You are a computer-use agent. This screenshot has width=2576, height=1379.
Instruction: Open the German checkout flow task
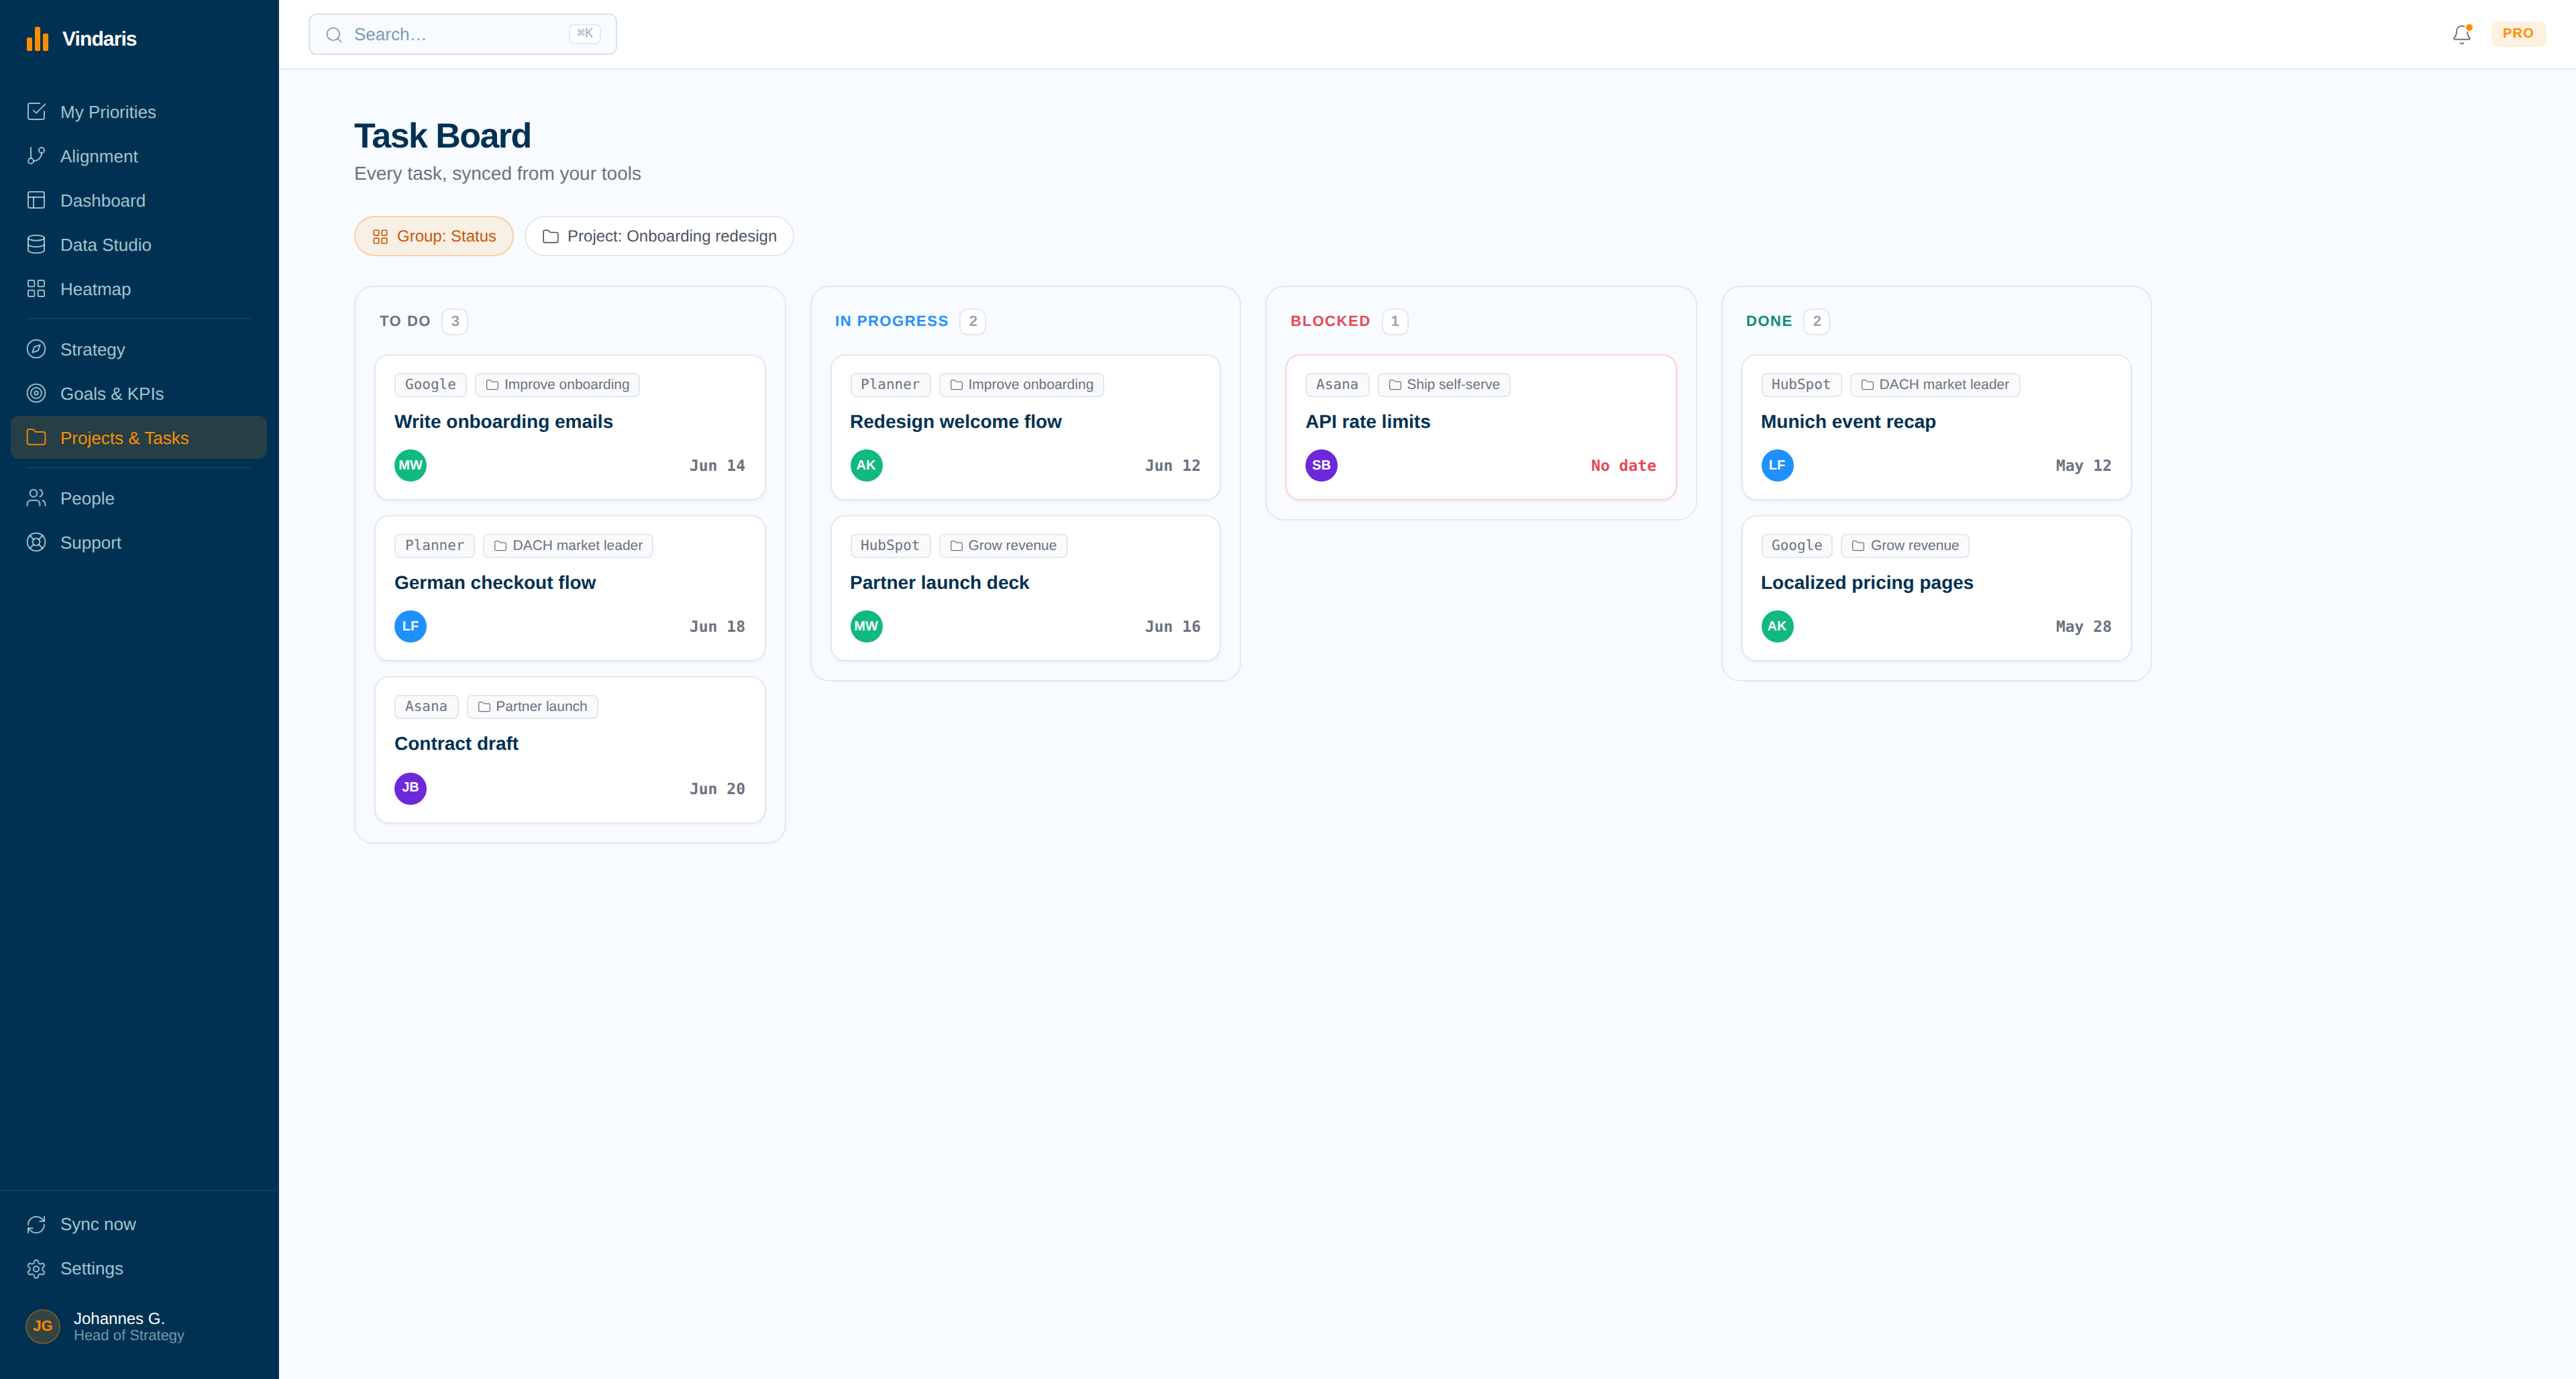570,588
